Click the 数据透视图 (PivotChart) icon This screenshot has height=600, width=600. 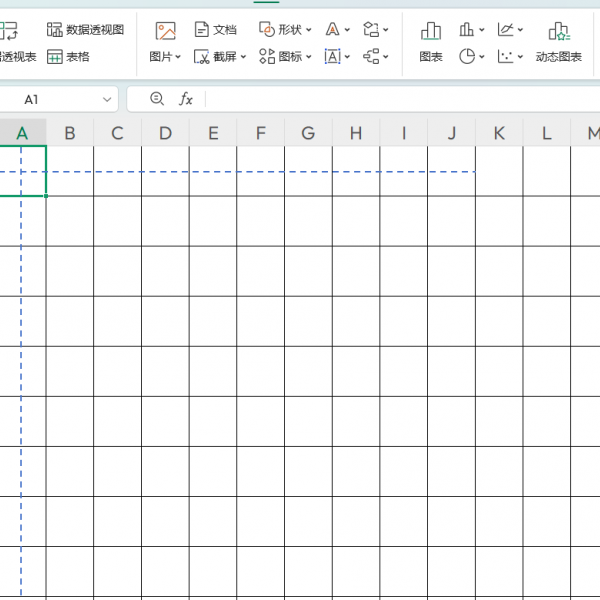coord(55,30)
